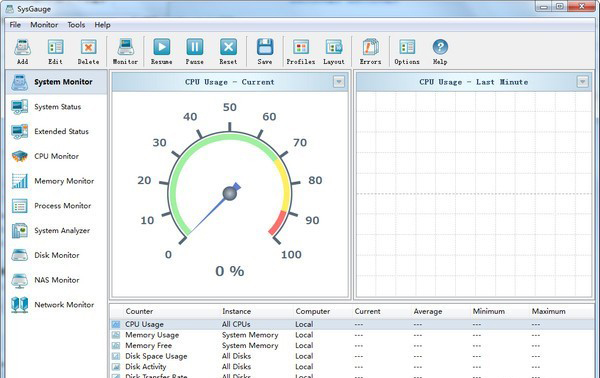This screenshot has width=600, height=378.
Task: Open CPU Monitor in the sidebar
Action: click(57, 156)
